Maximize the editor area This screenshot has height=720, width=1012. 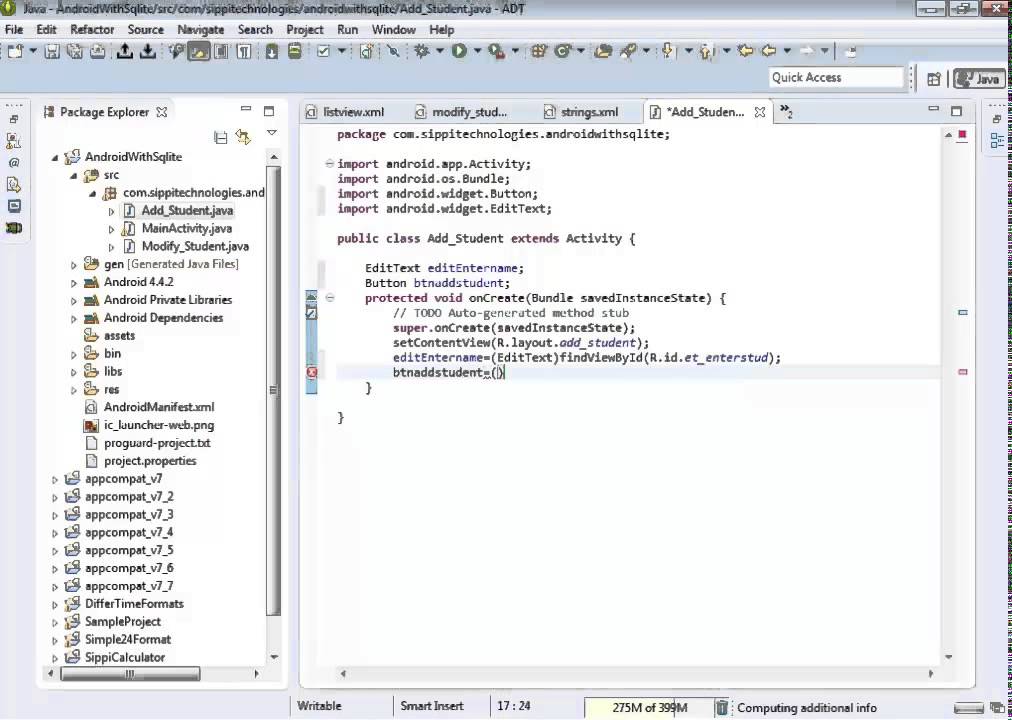(956, 111)
